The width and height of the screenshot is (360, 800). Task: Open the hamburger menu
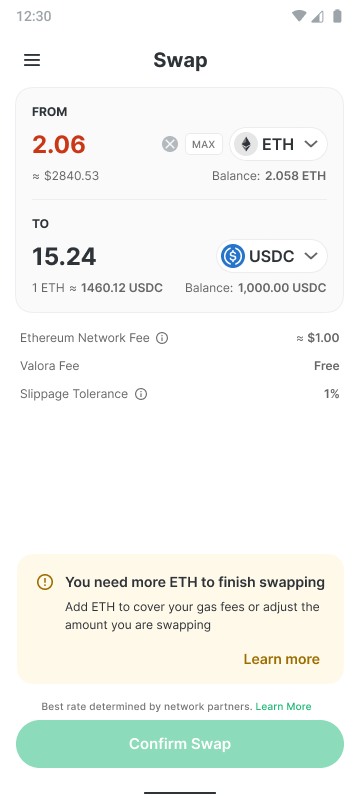click(32, 60)
